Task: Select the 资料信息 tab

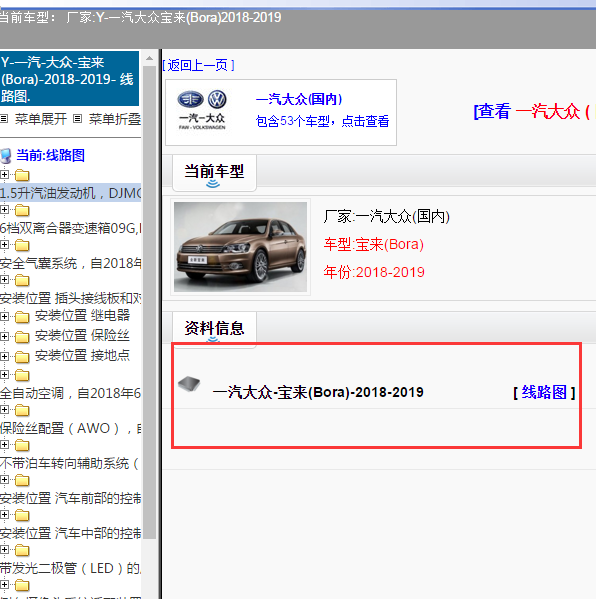Action: [x=214, y=329]
